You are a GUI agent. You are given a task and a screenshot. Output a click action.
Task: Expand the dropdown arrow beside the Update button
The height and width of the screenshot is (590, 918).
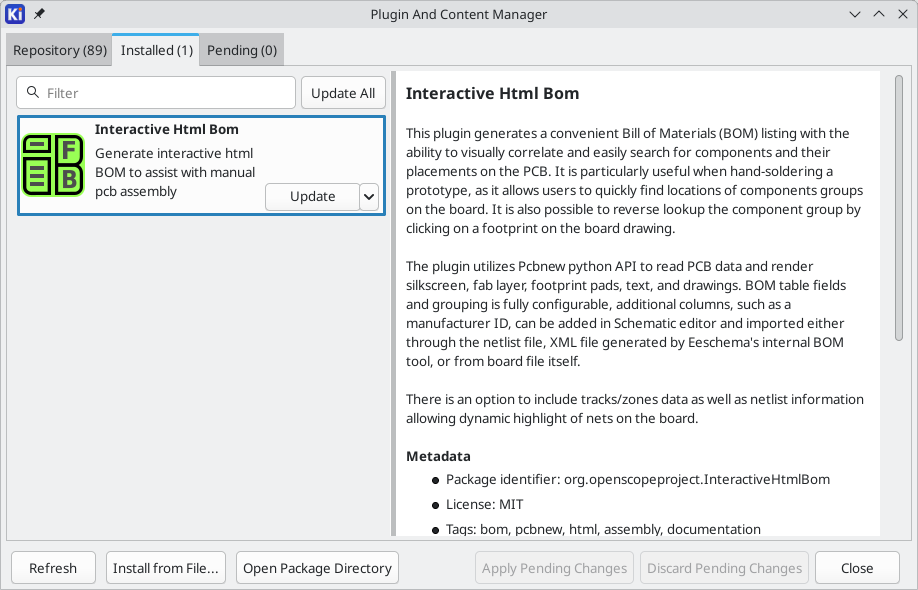(369, 197)
